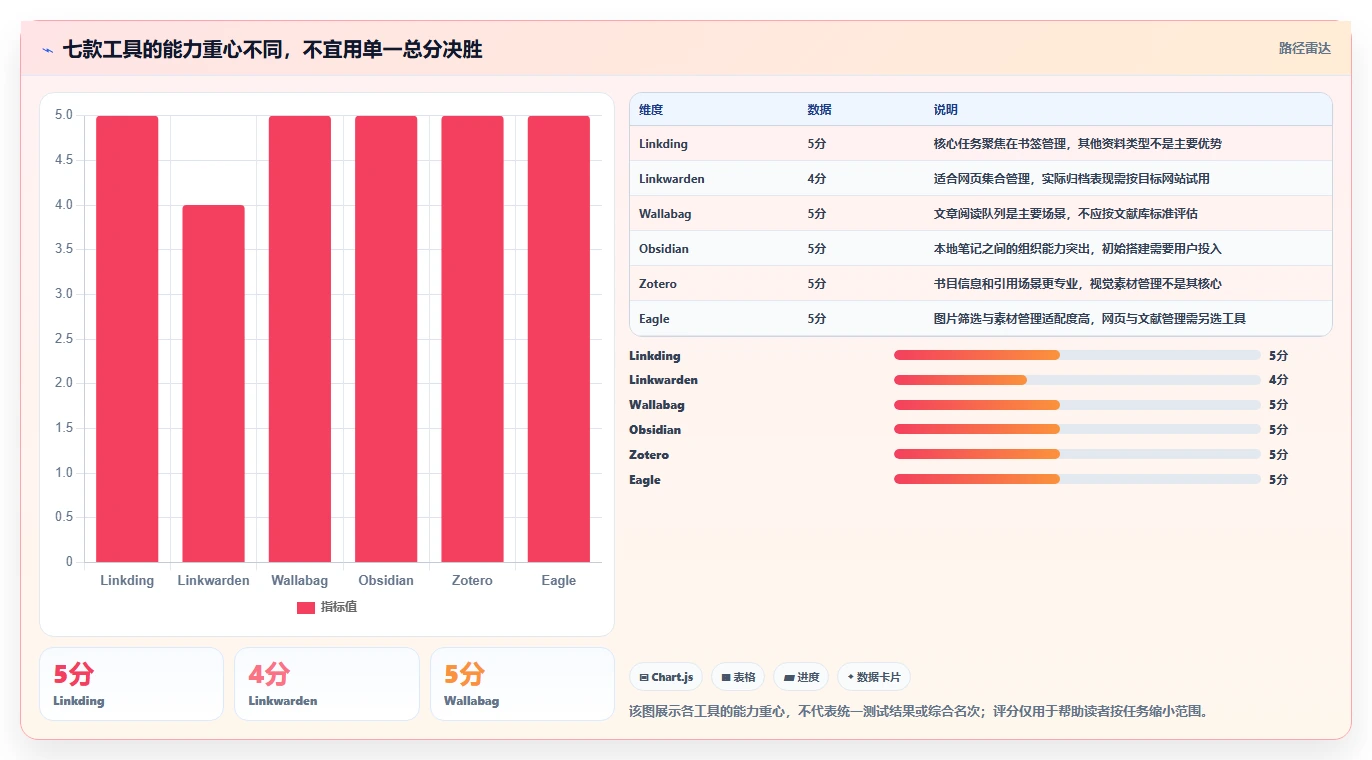Click the Linkding bar in the chart
1372x760 pixels.
127,339
